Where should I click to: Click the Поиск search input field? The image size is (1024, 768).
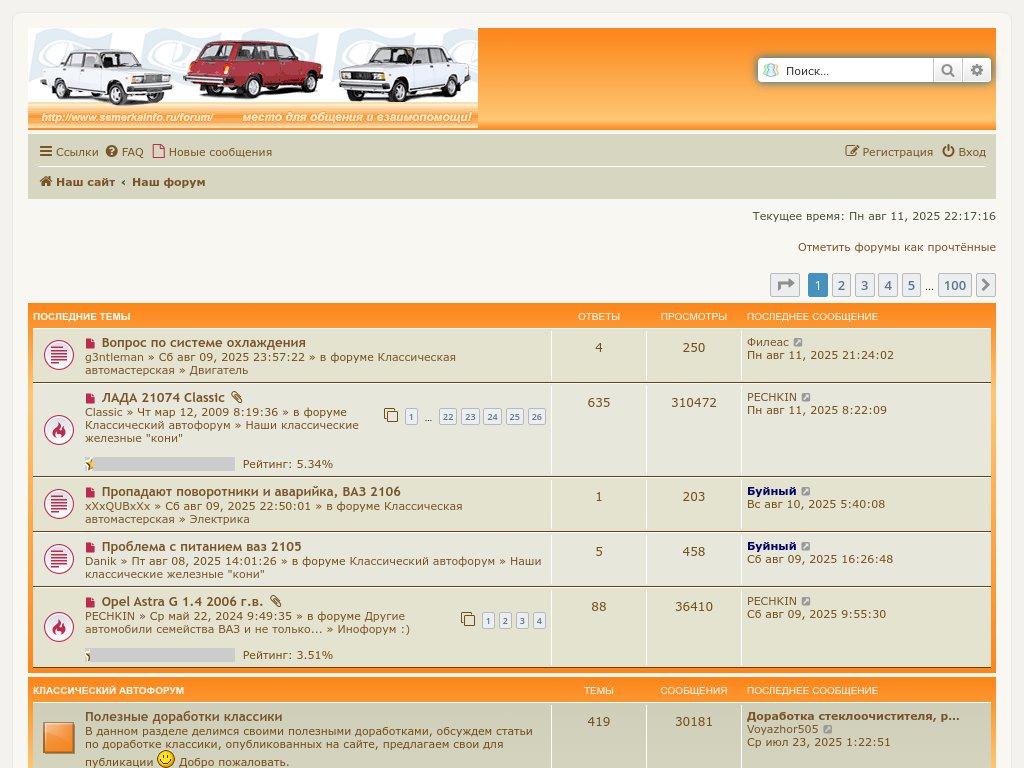click(855, 70)
